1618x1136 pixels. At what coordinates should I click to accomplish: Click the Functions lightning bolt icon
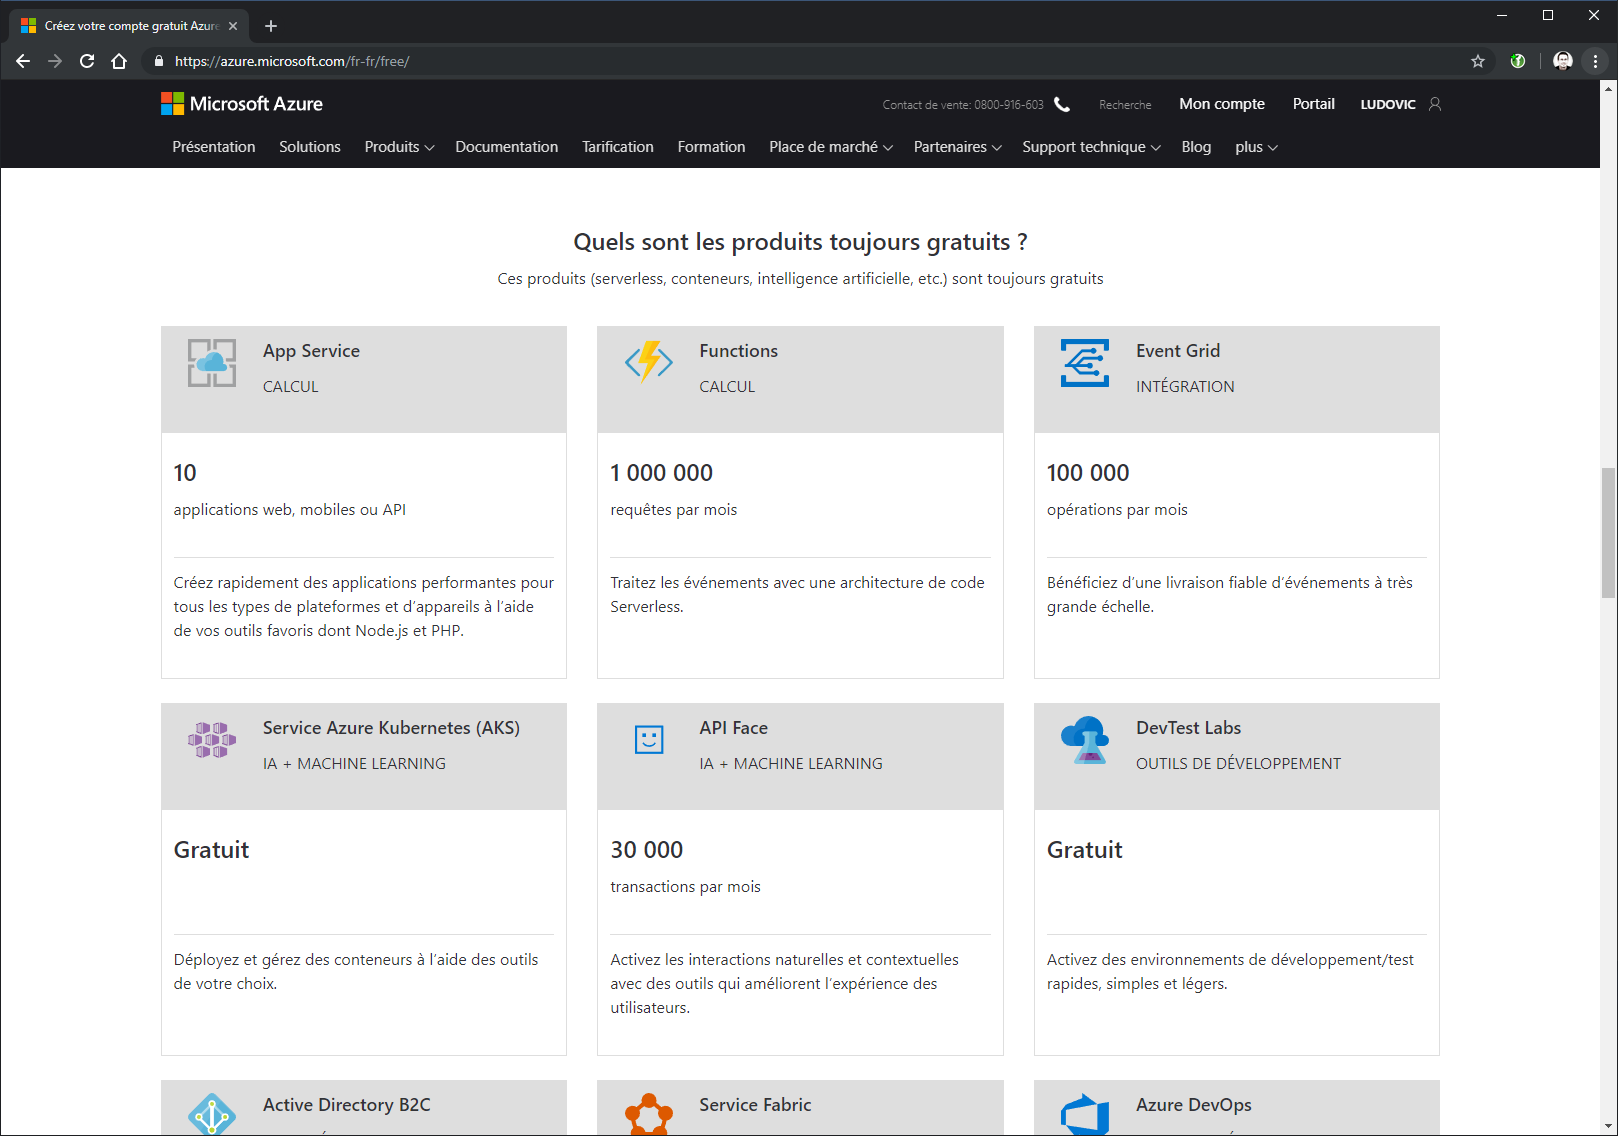tap(649, 362)
